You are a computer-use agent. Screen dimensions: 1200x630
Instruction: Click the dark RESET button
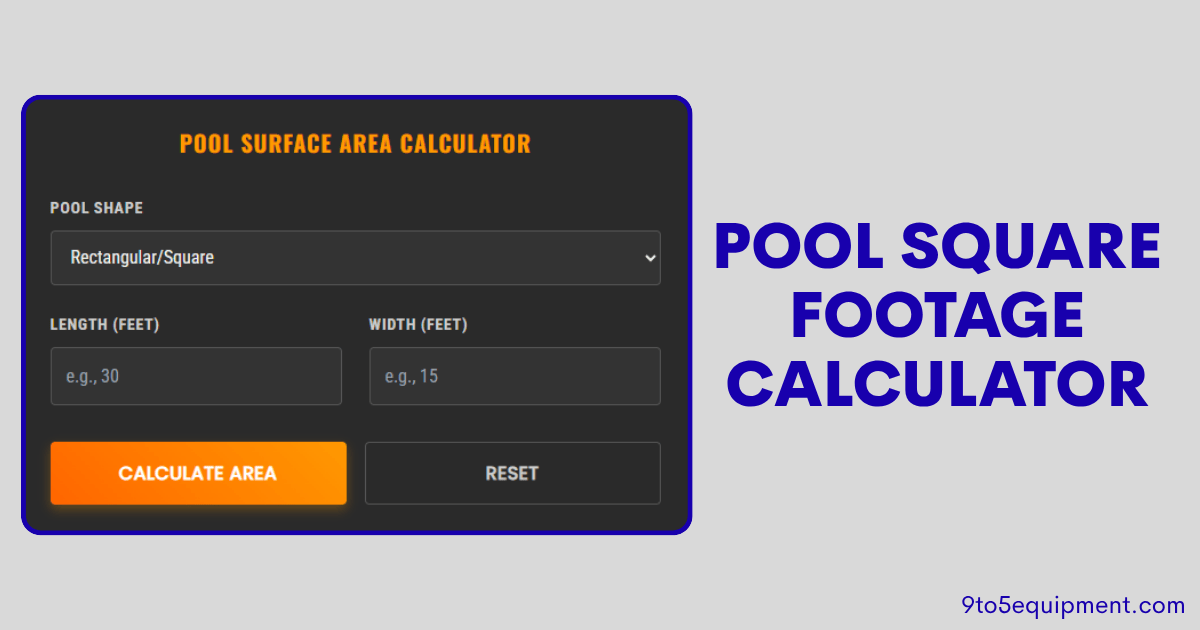point(512,473)
